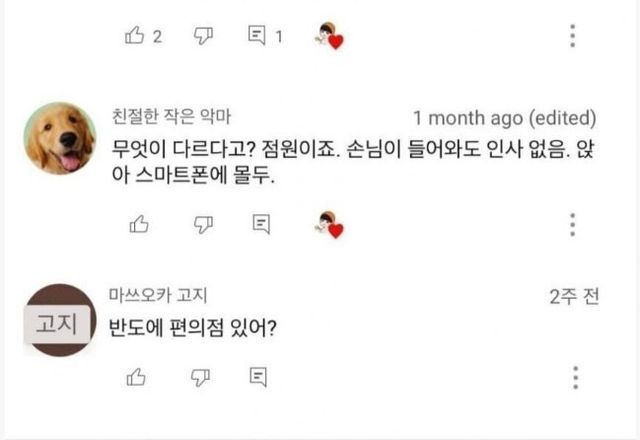This screenshot has width=640, height=440.
Task: Open more options for 마쓰오카 고지 comment
Action: [x=575, y=377]
